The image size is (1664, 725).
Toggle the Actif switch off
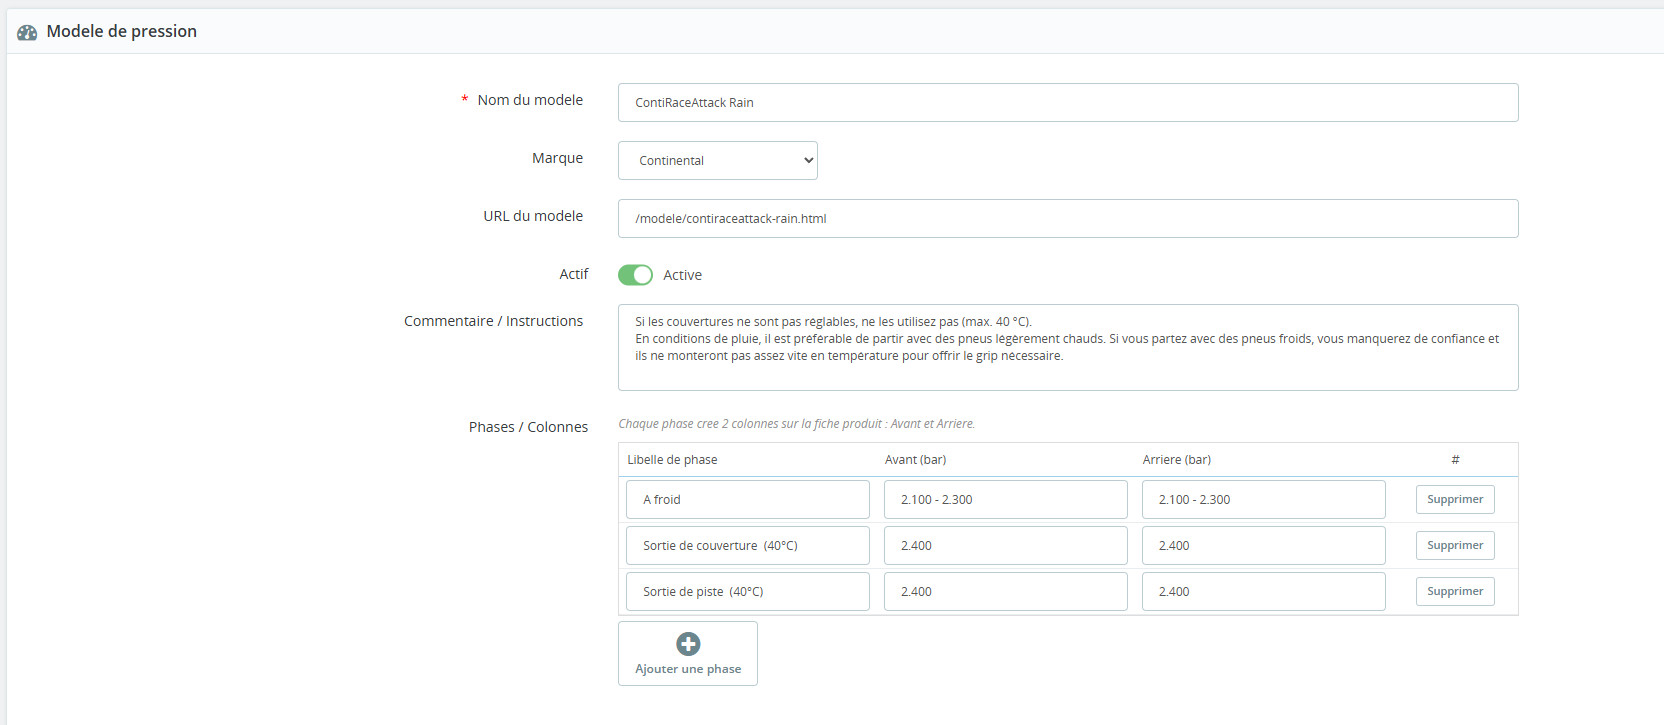click(x=635, y=275)
